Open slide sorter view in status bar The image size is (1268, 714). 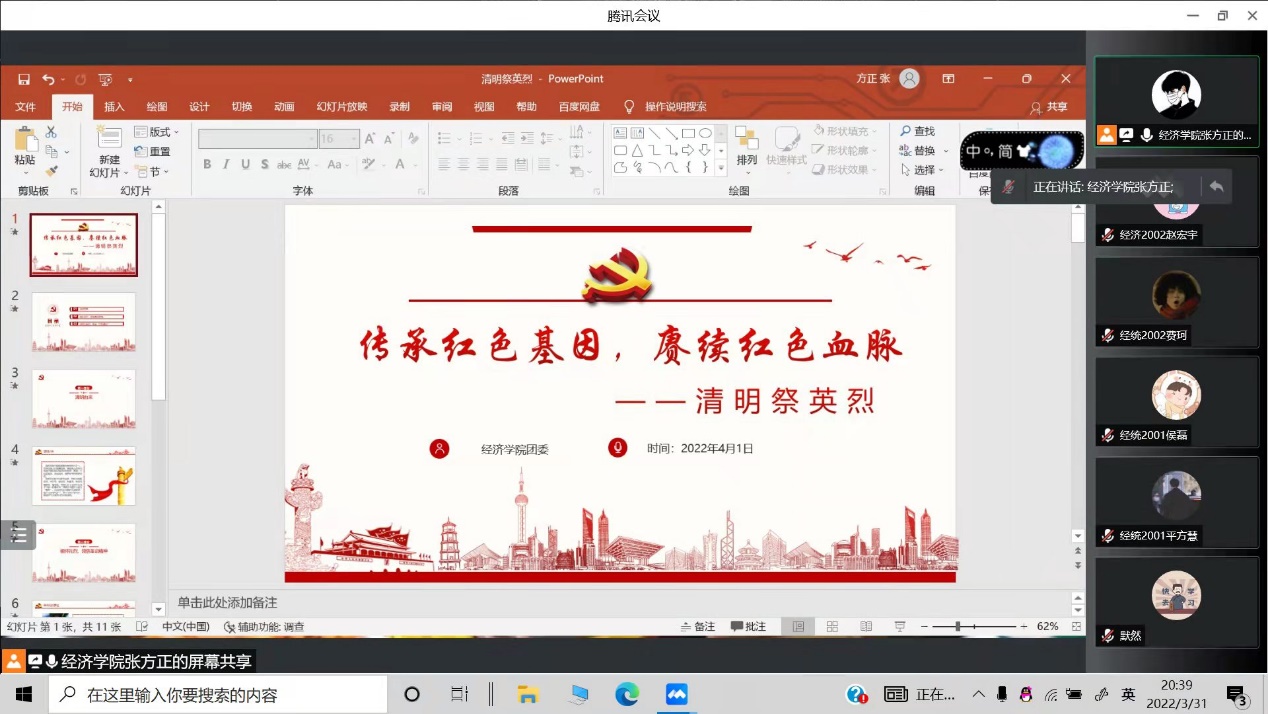click(832, 627)
